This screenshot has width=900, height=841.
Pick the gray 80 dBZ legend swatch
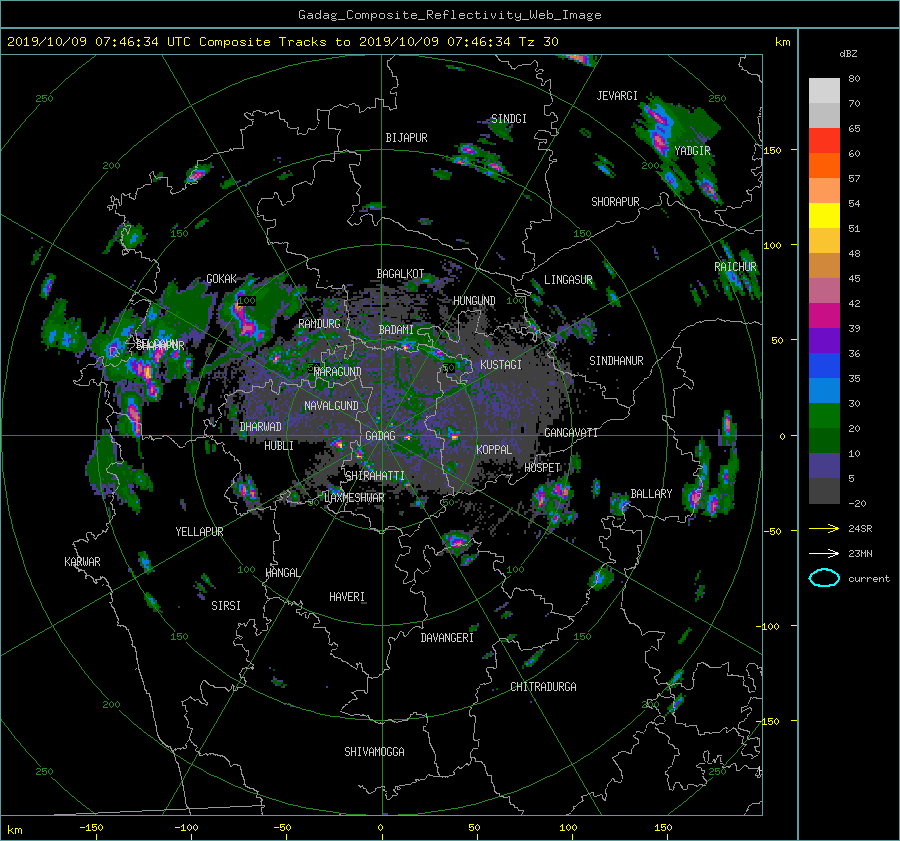(x=824, y=90)
